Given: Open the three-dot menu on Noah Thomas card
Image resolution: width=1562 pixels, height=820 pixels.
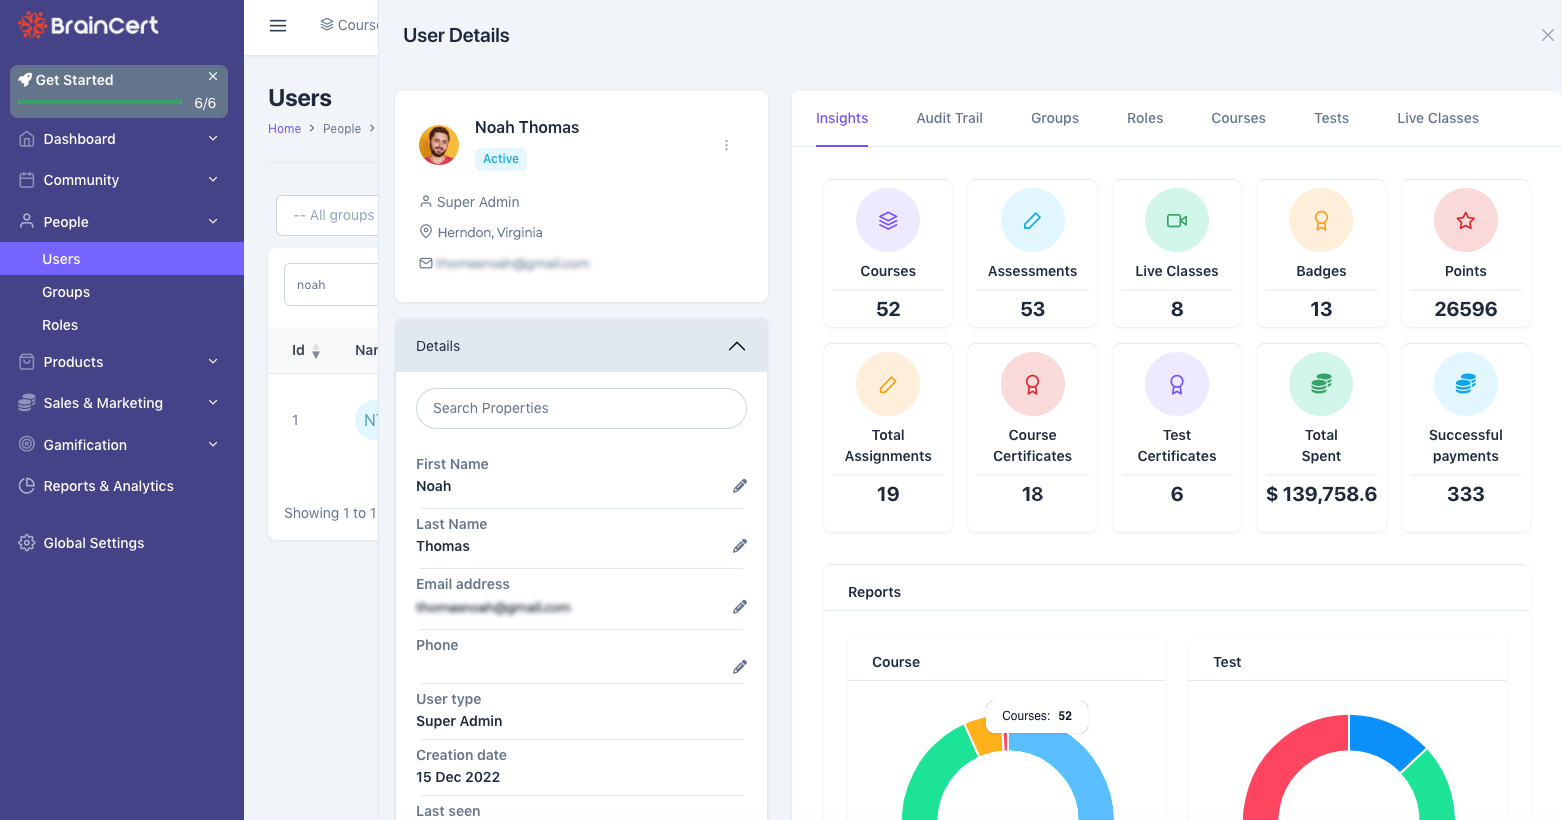Looking at the screenshot, I should point(726,145).
